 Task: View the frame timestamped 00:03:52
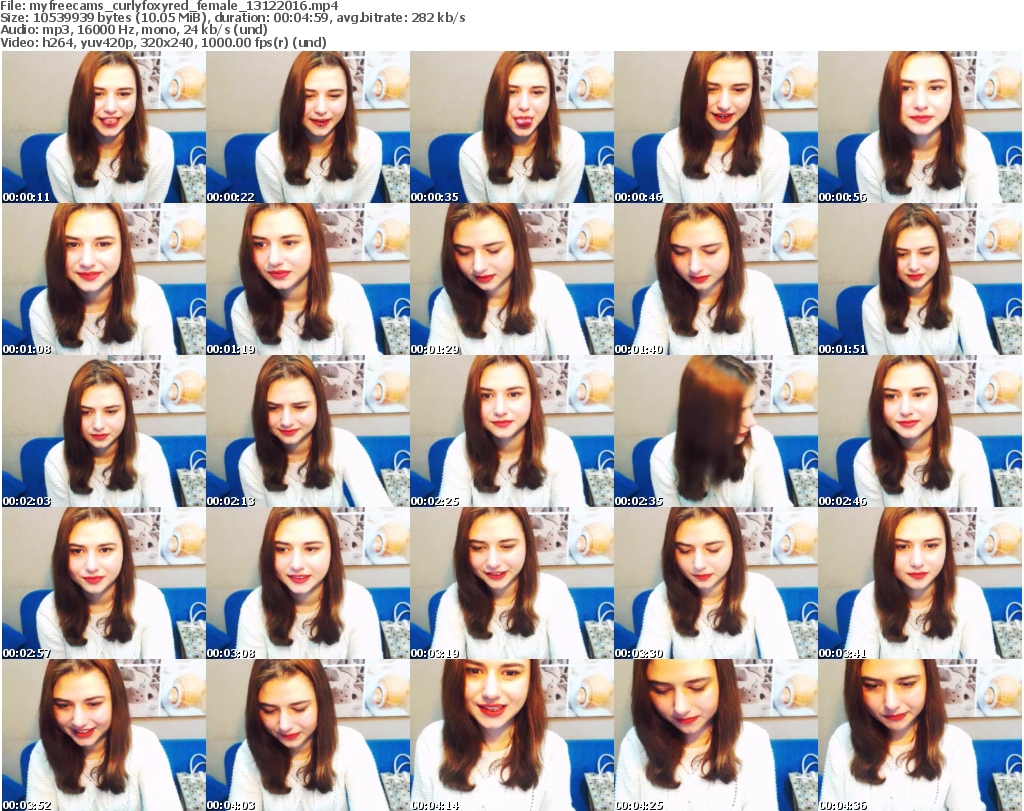[x=104, y=735]
